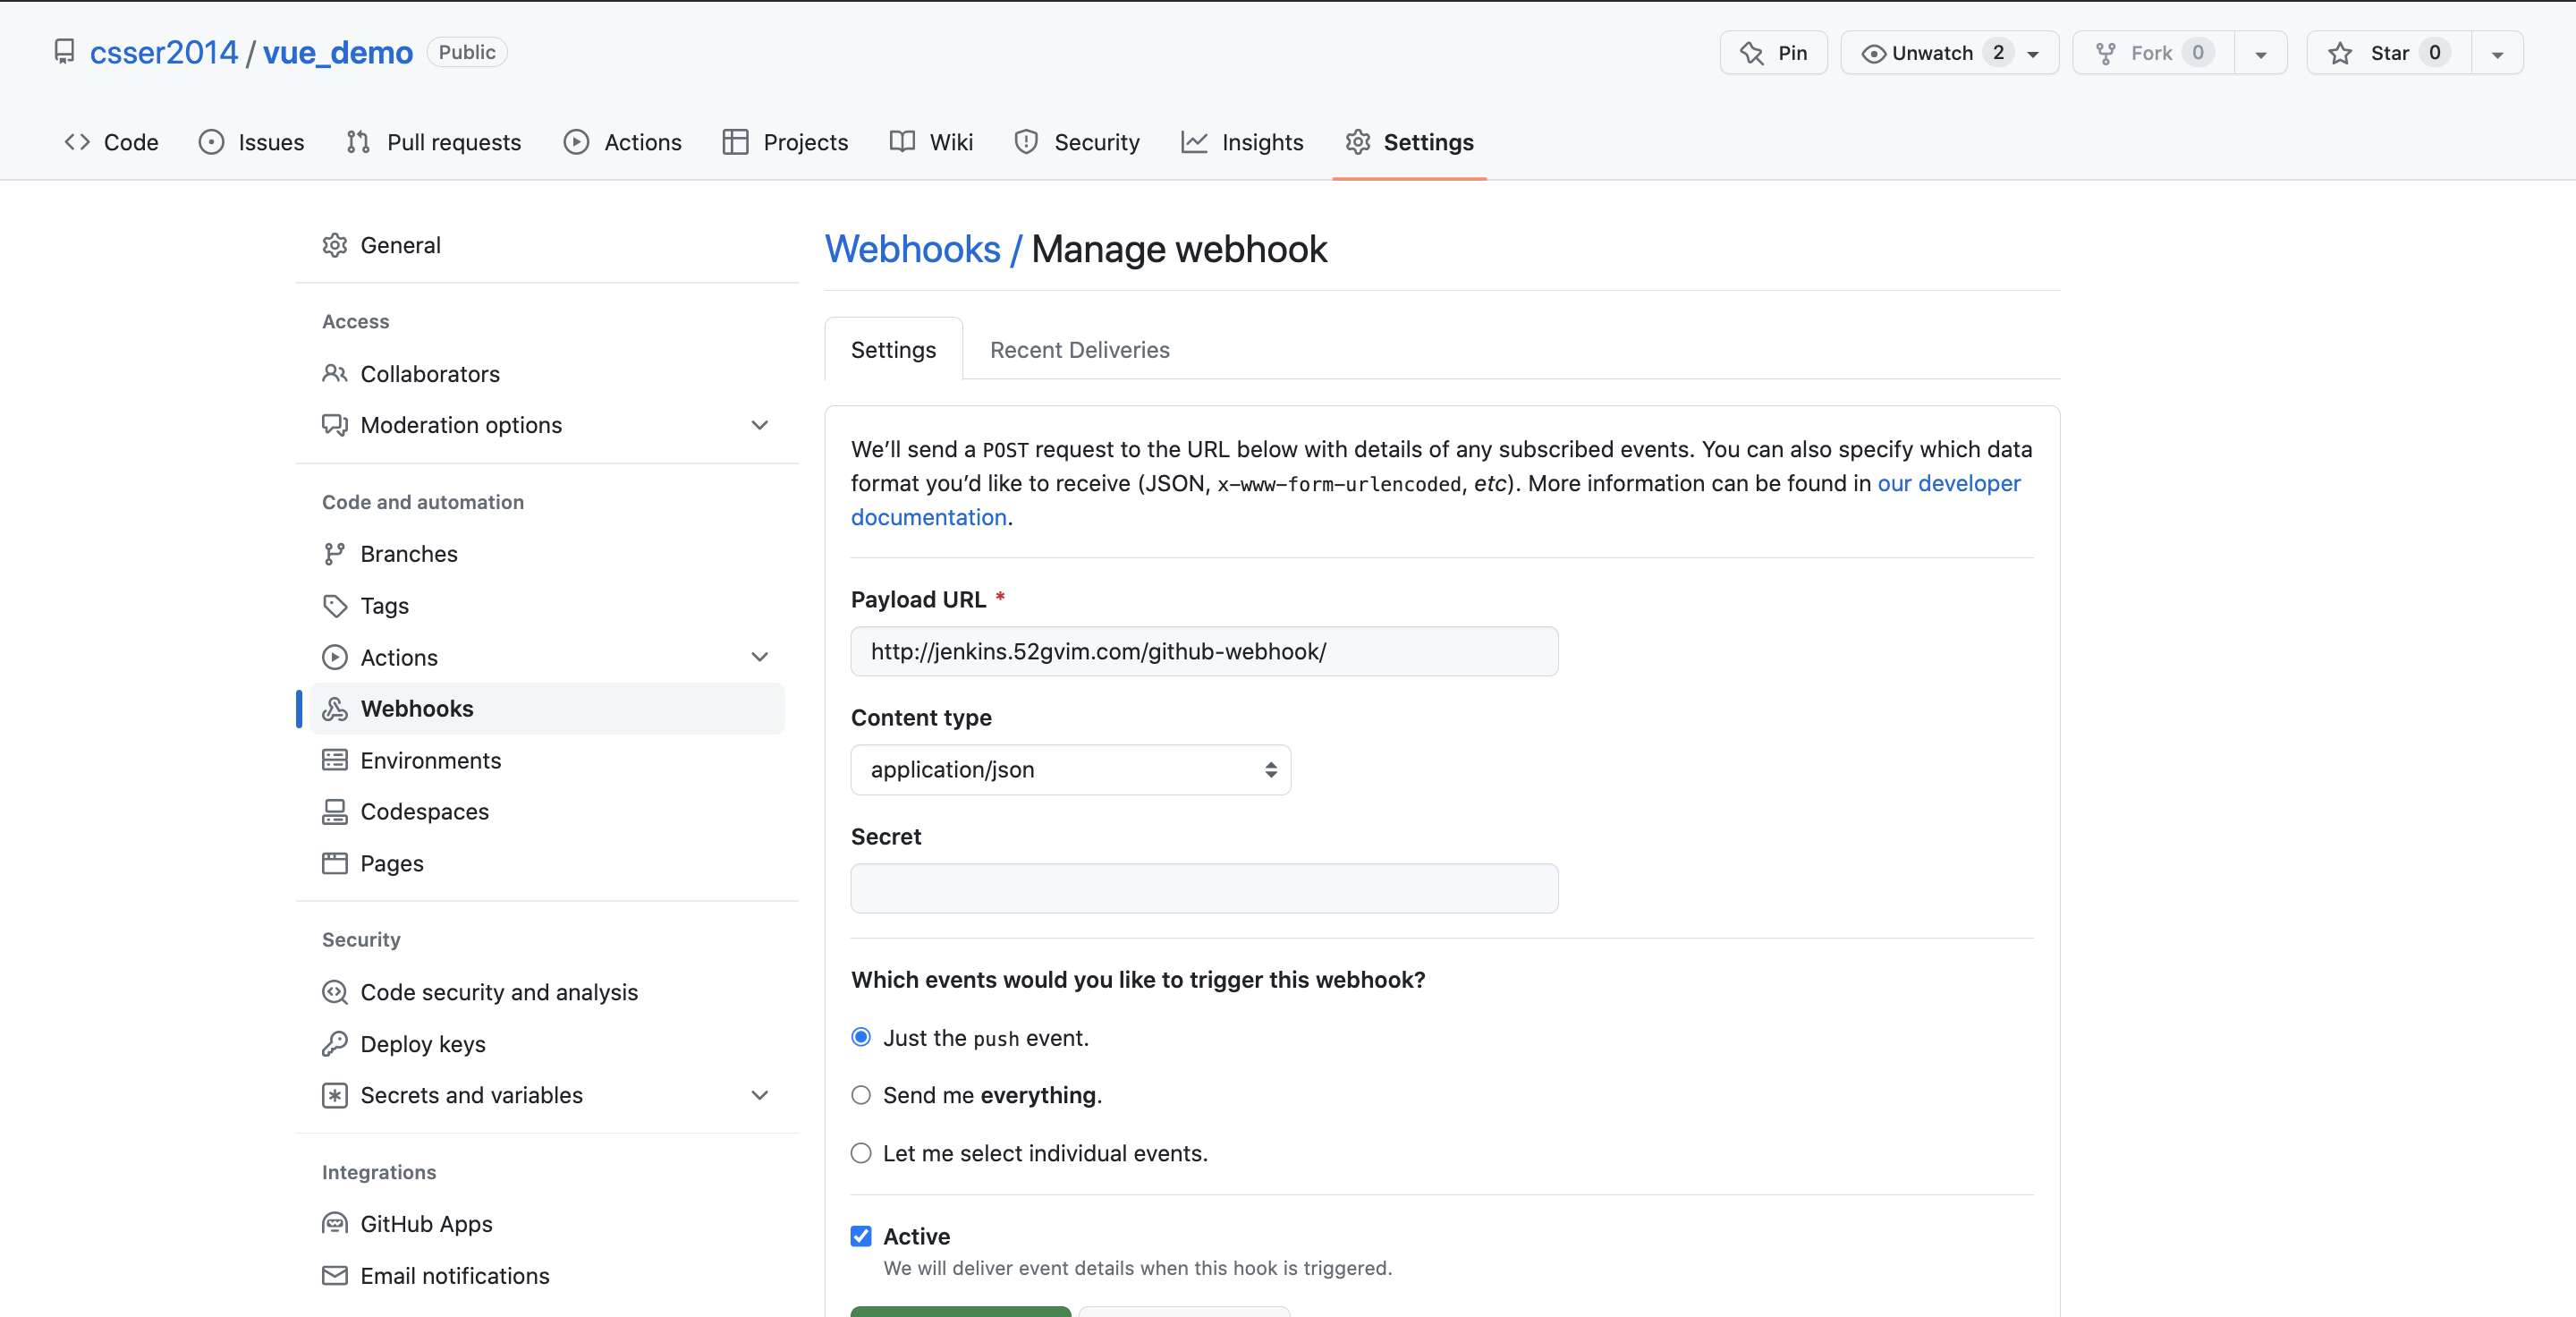Click the Projects table icon
Image resolution: width=2576 pixels, height=1317 pixels.
735,142
